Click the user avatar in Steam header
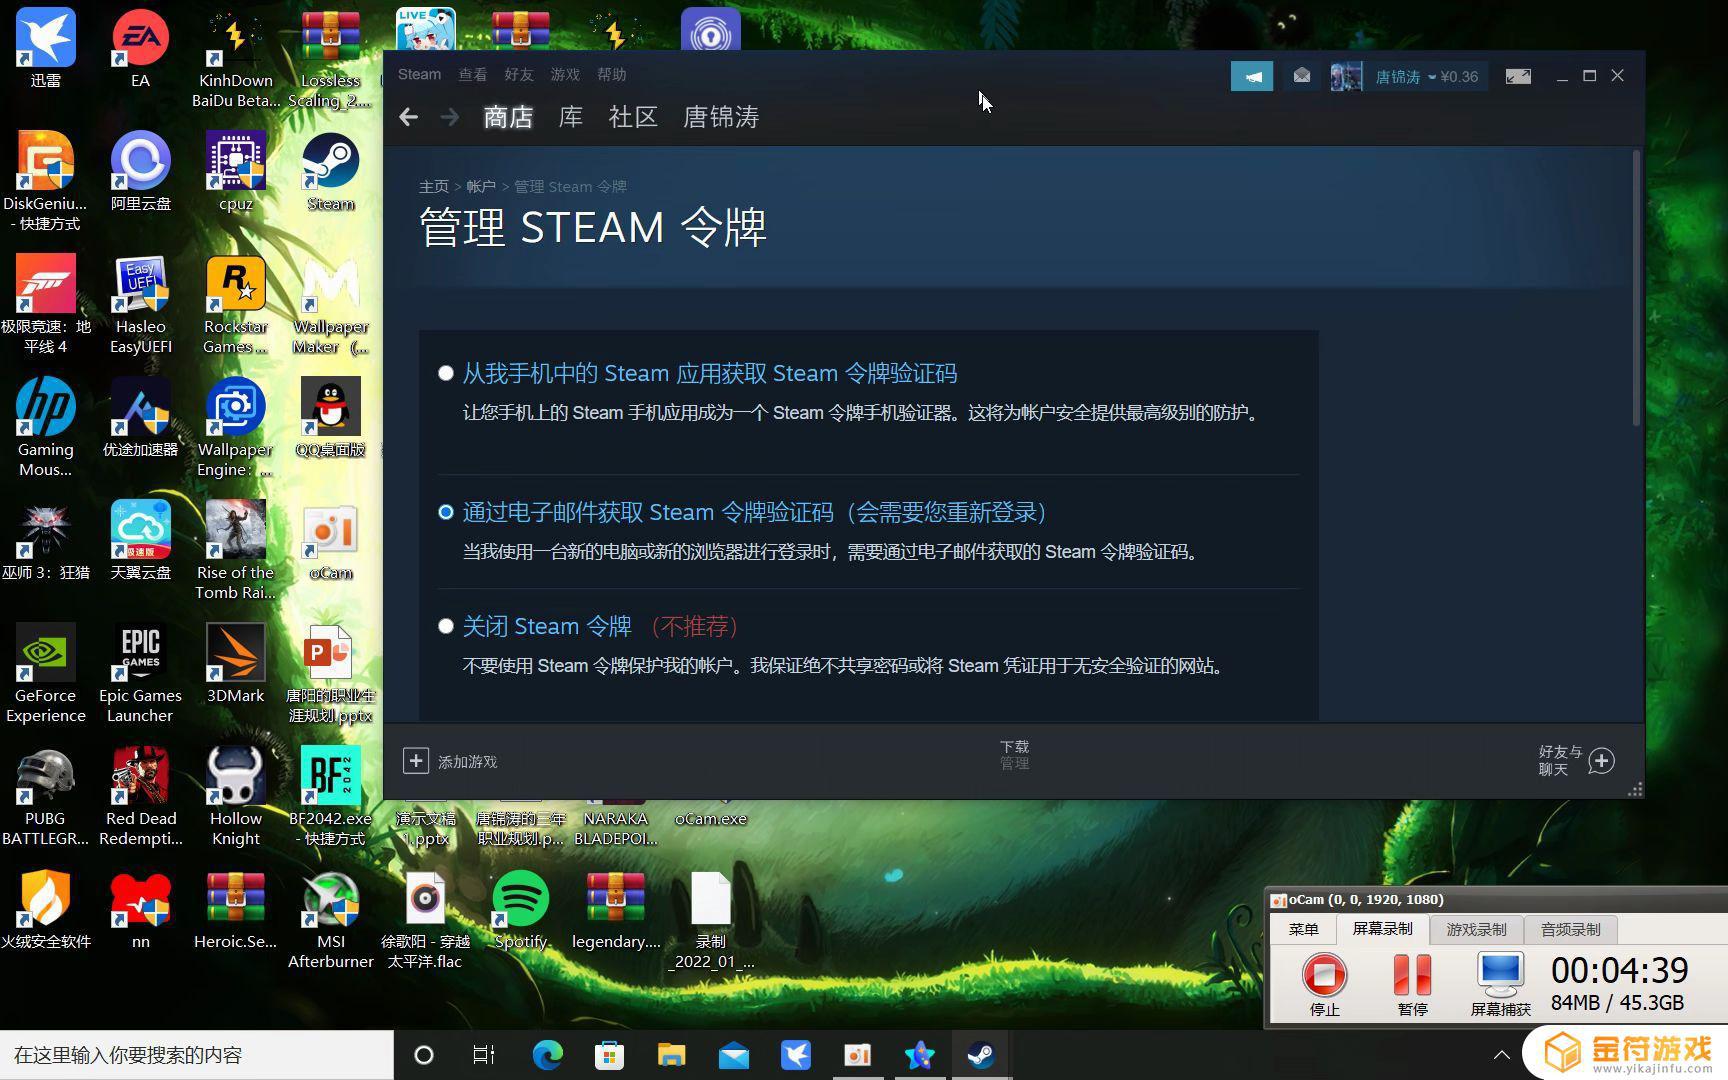 (1346, 76)
